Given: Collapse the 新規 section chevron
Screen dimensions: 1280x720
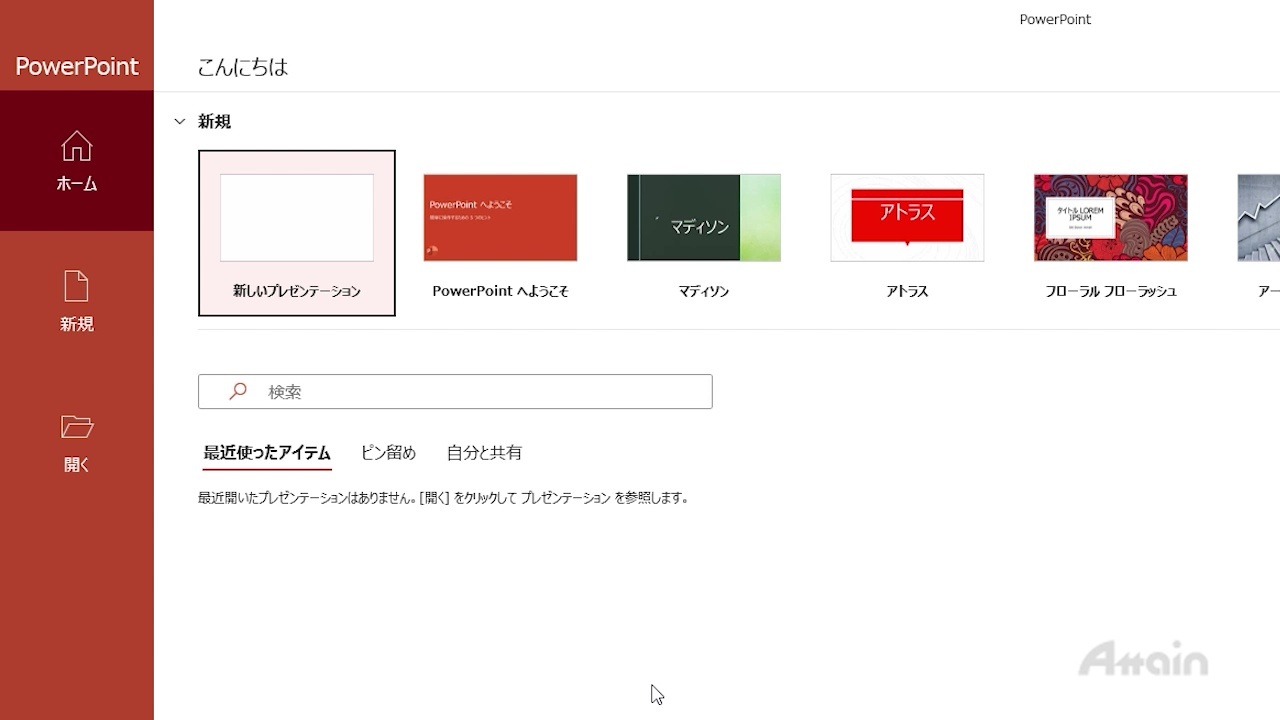Looking at the screenshot, I should 180,122.
